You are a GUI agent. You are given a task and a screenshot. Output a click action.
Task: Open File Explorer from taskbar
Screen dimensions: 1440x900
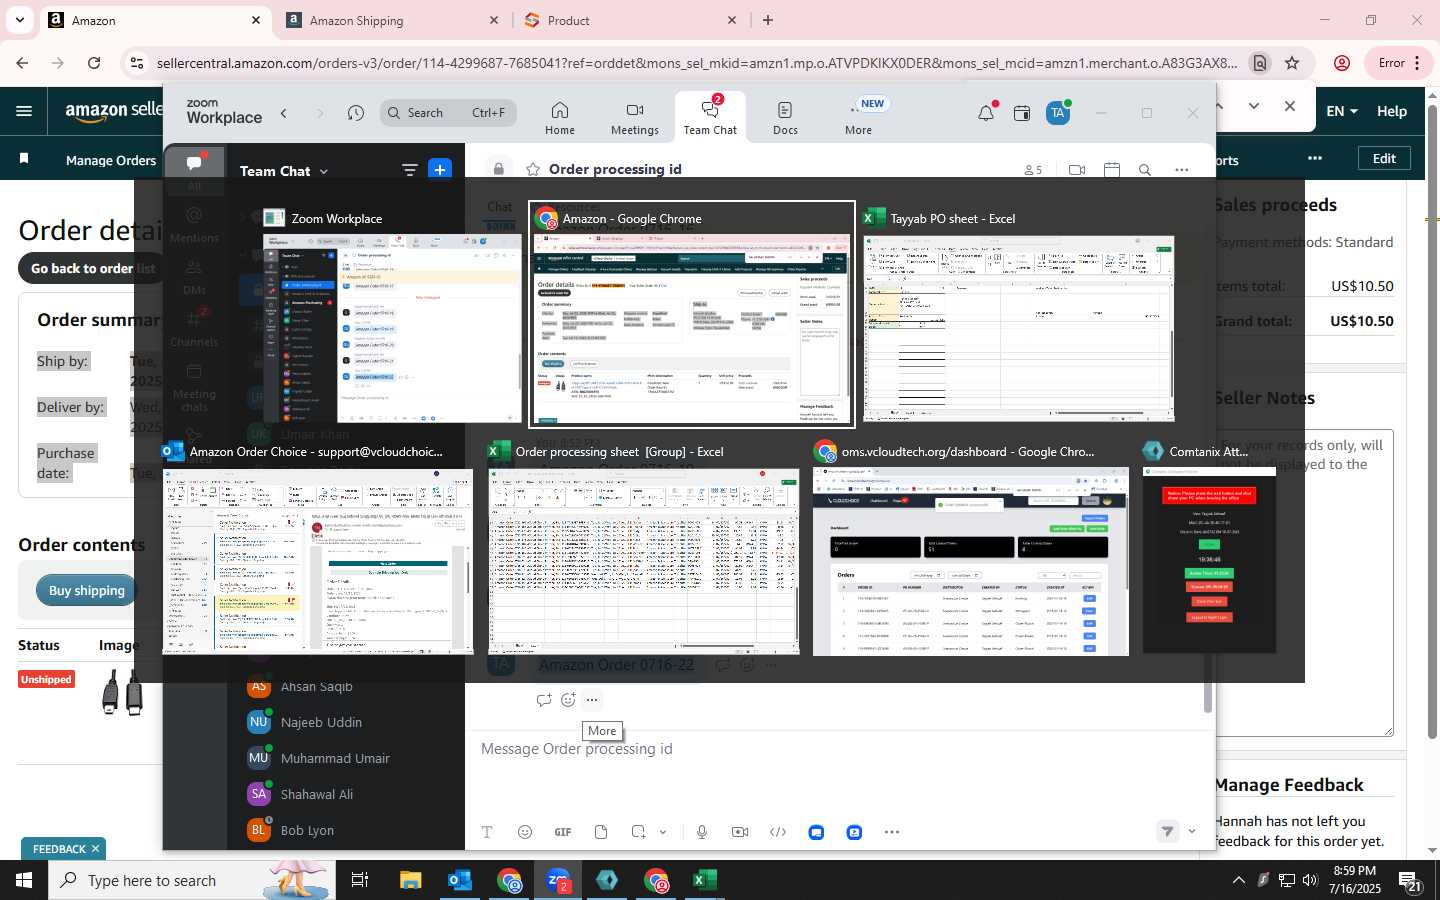click(411, 880)
